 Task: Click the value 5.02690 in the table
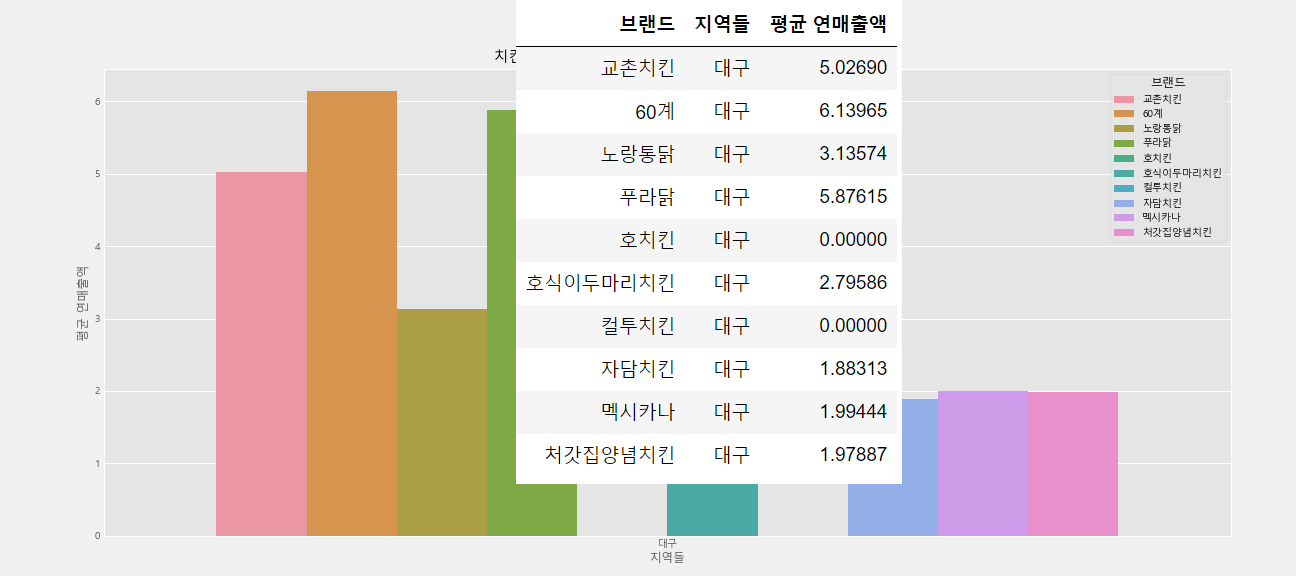pyautogui.click(x=853, y=68)
